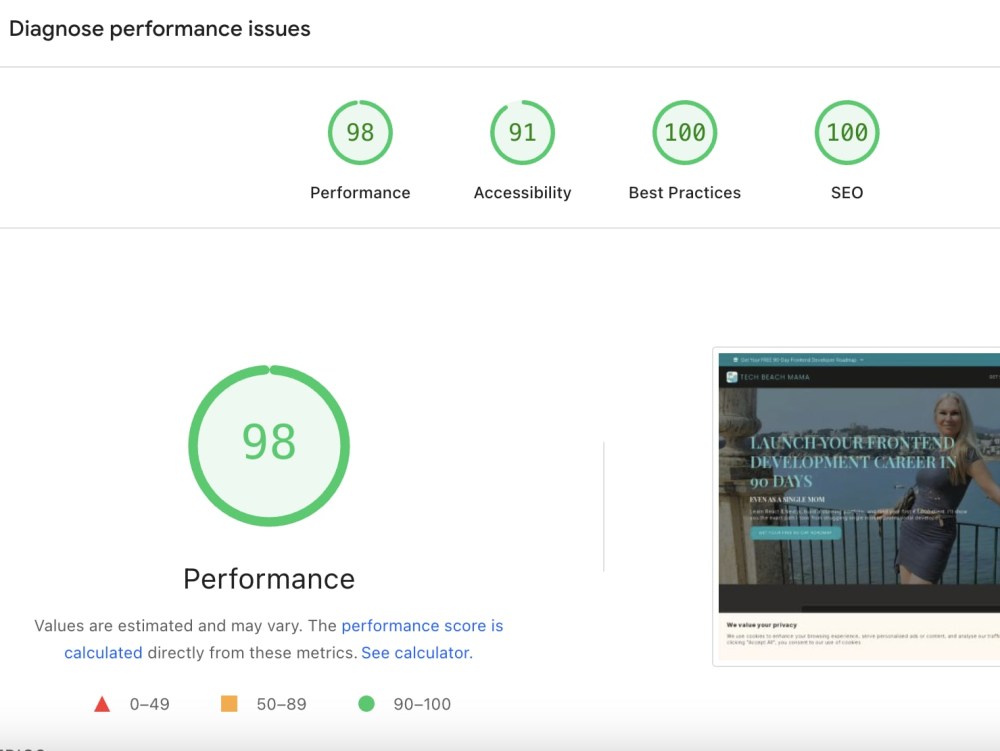Jump to the Best Practices category label
1000x751 pixels.
pyautogui.click(x=685, y=193)
